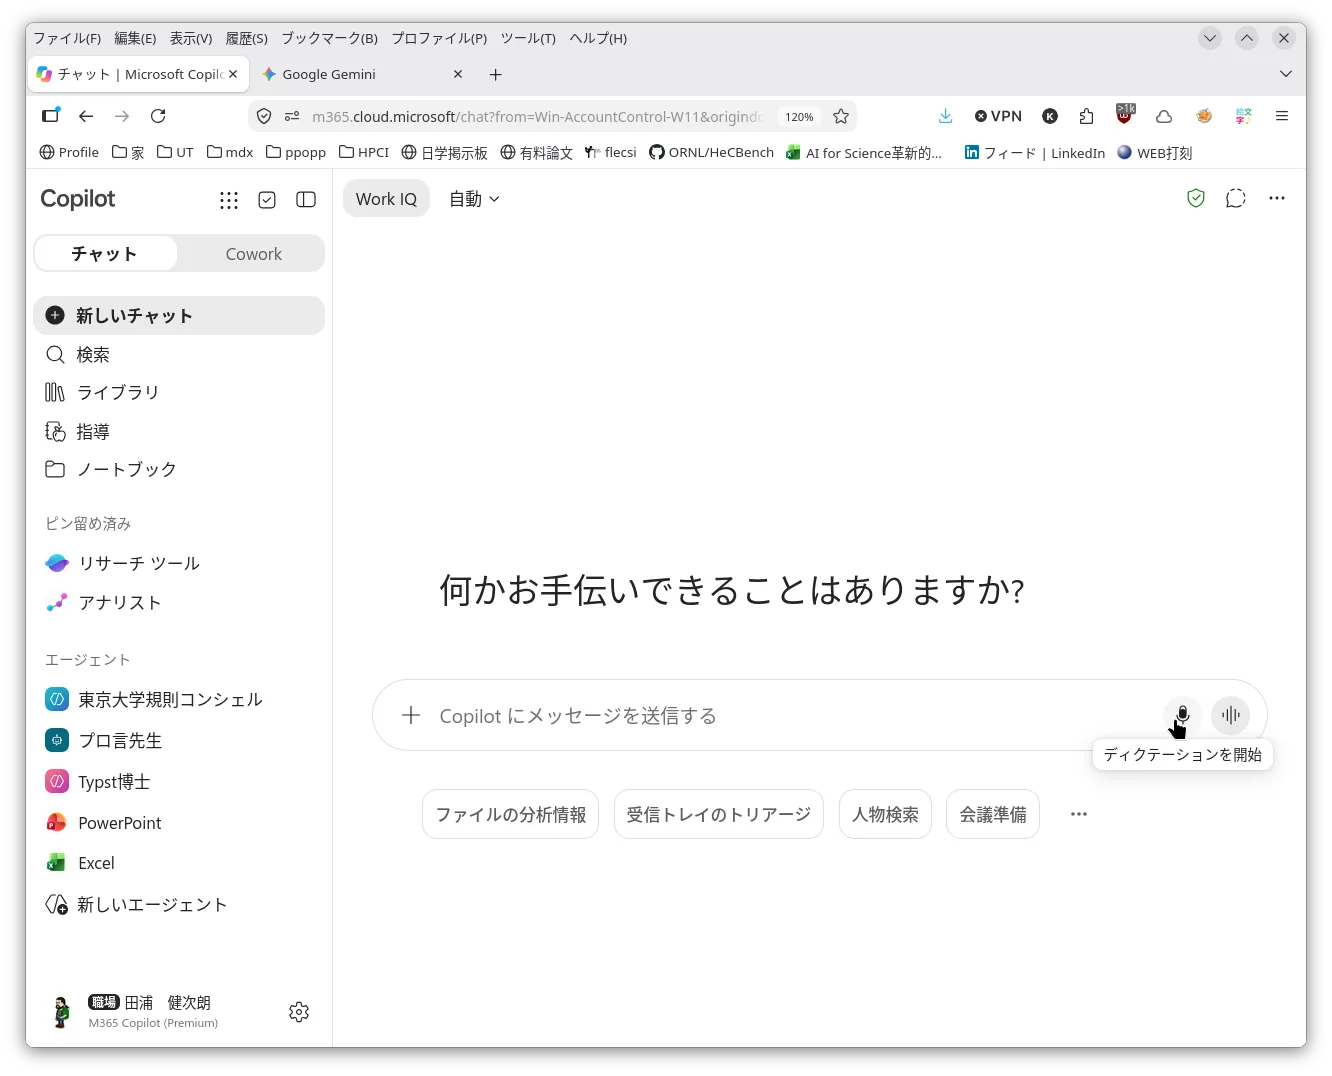The image size is (1332, 1076).
Task: Open 履歴(S) menu
Action: tap(246, 38)
